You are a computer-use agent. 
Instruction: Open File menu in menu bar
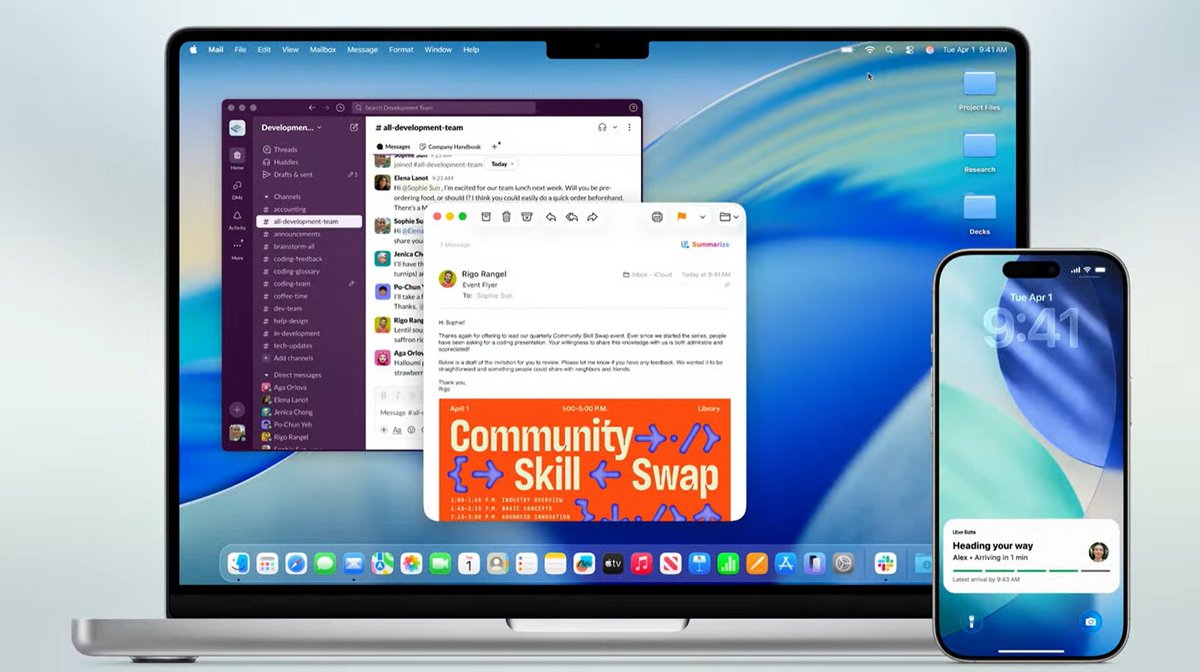(x=240, y=49)
